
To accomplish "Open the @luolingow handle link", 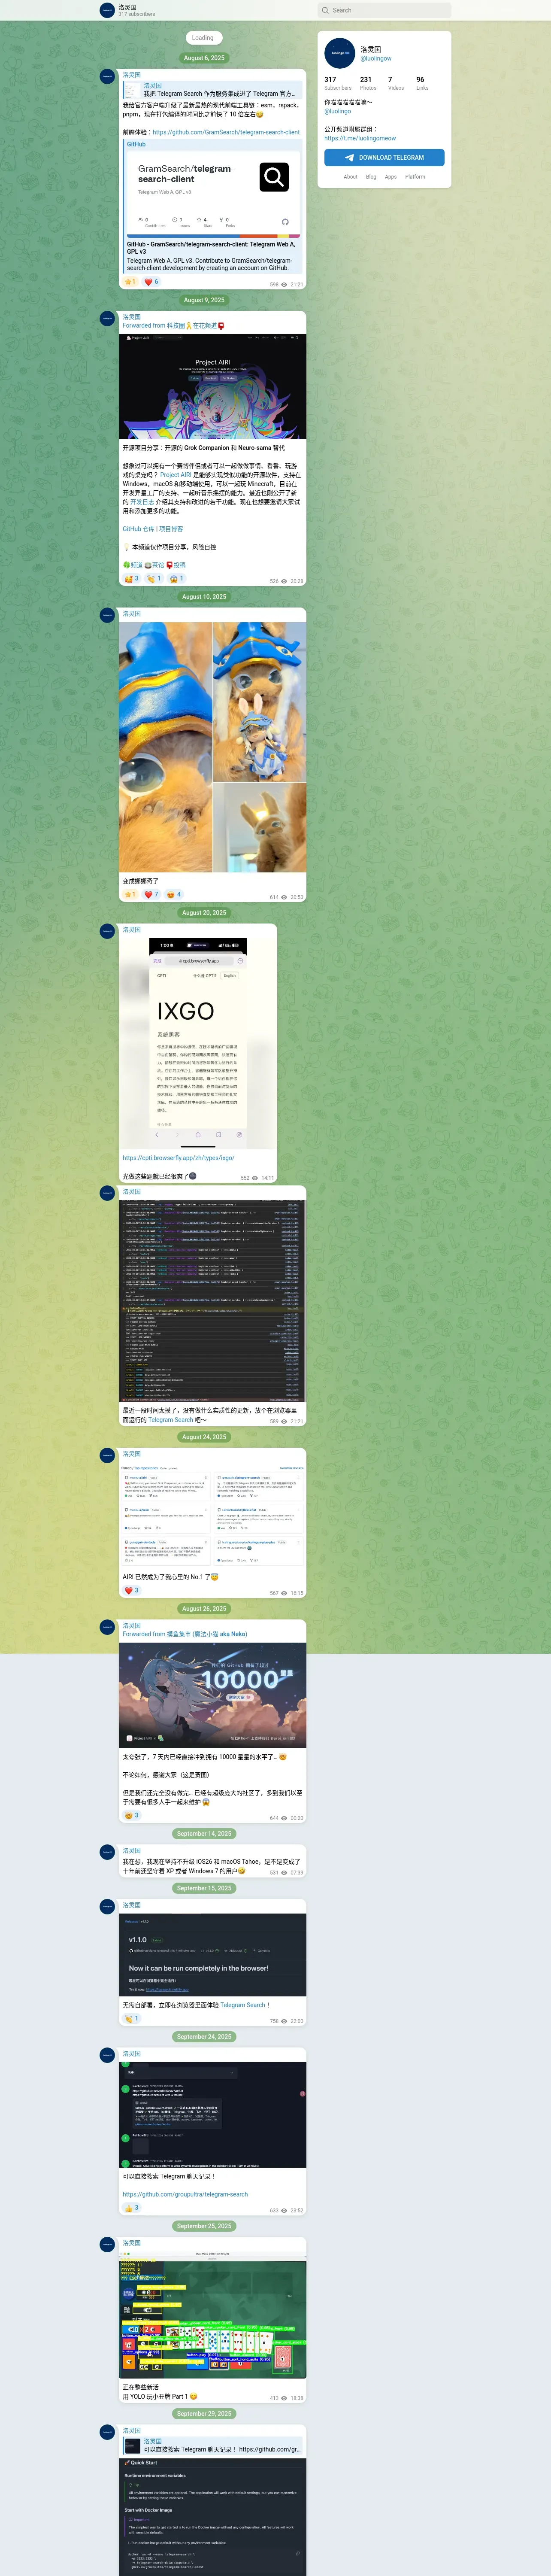I will point(376,58).
